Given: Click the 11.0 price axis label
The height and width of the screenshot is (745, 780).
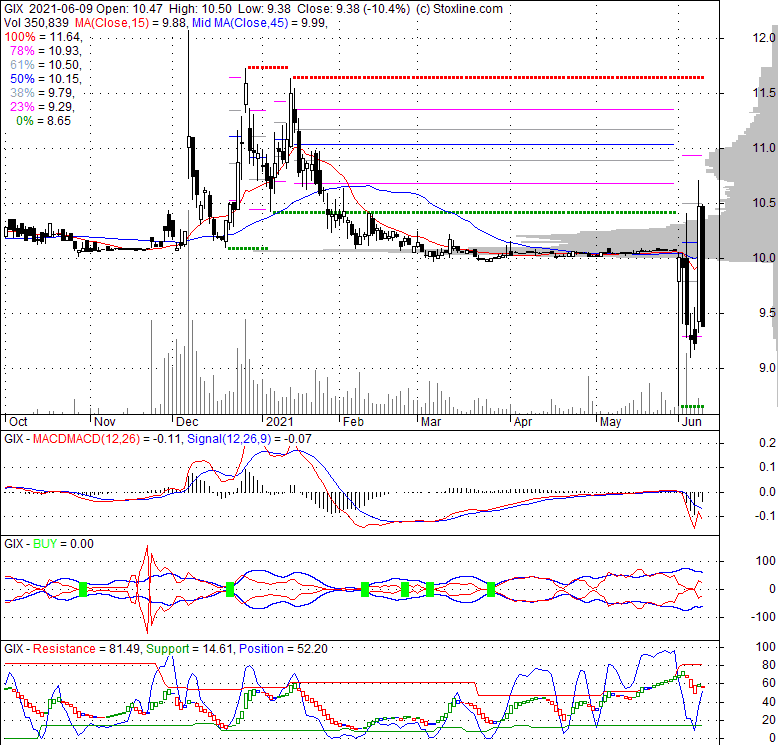Looking at the screenshot, I should [764, 148].
